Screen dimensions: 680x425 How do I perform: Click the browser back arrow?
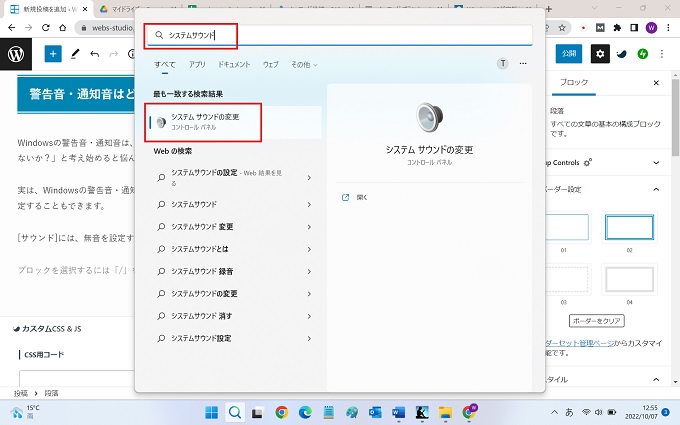12,28
